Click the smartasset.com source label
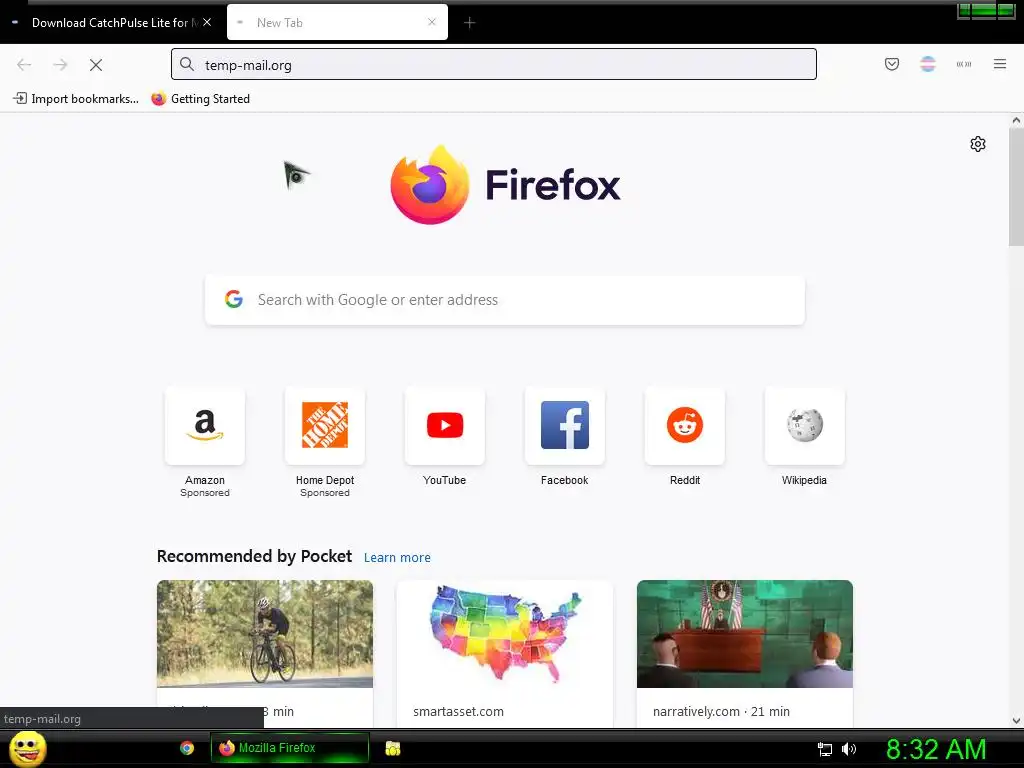Image resolution: width=1024 pixels, height=768 pixels. click(x=458, y=711)
